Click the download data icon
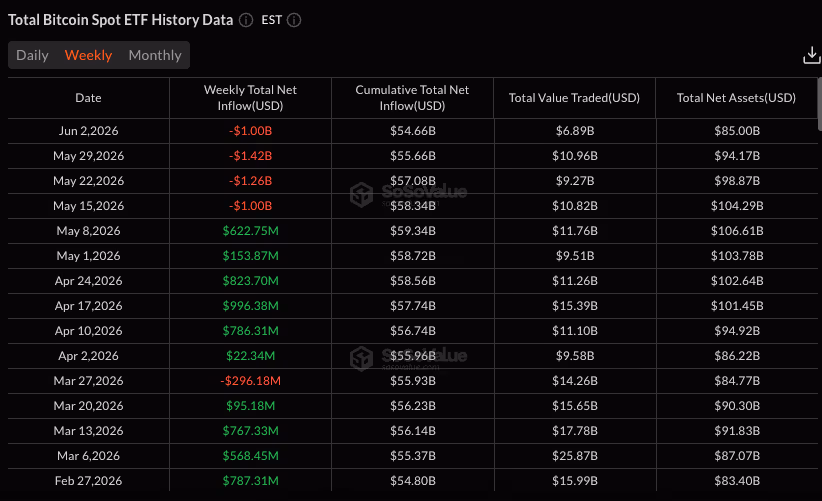822x501 pixels. point(812,55)
